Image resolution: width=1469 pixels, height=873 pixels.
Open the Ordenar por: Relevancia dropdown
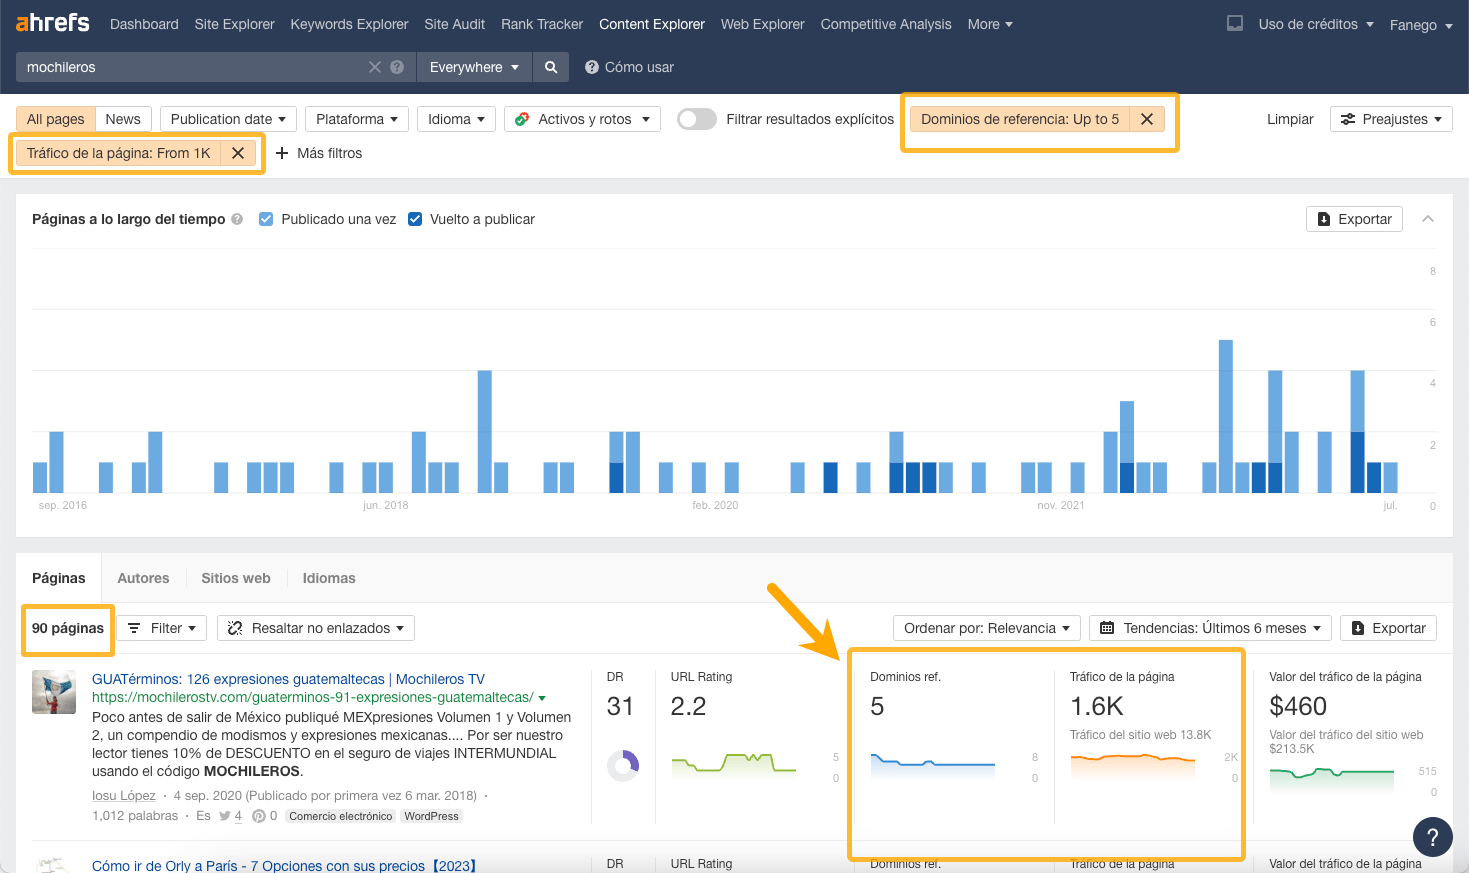tap(986, 627)
